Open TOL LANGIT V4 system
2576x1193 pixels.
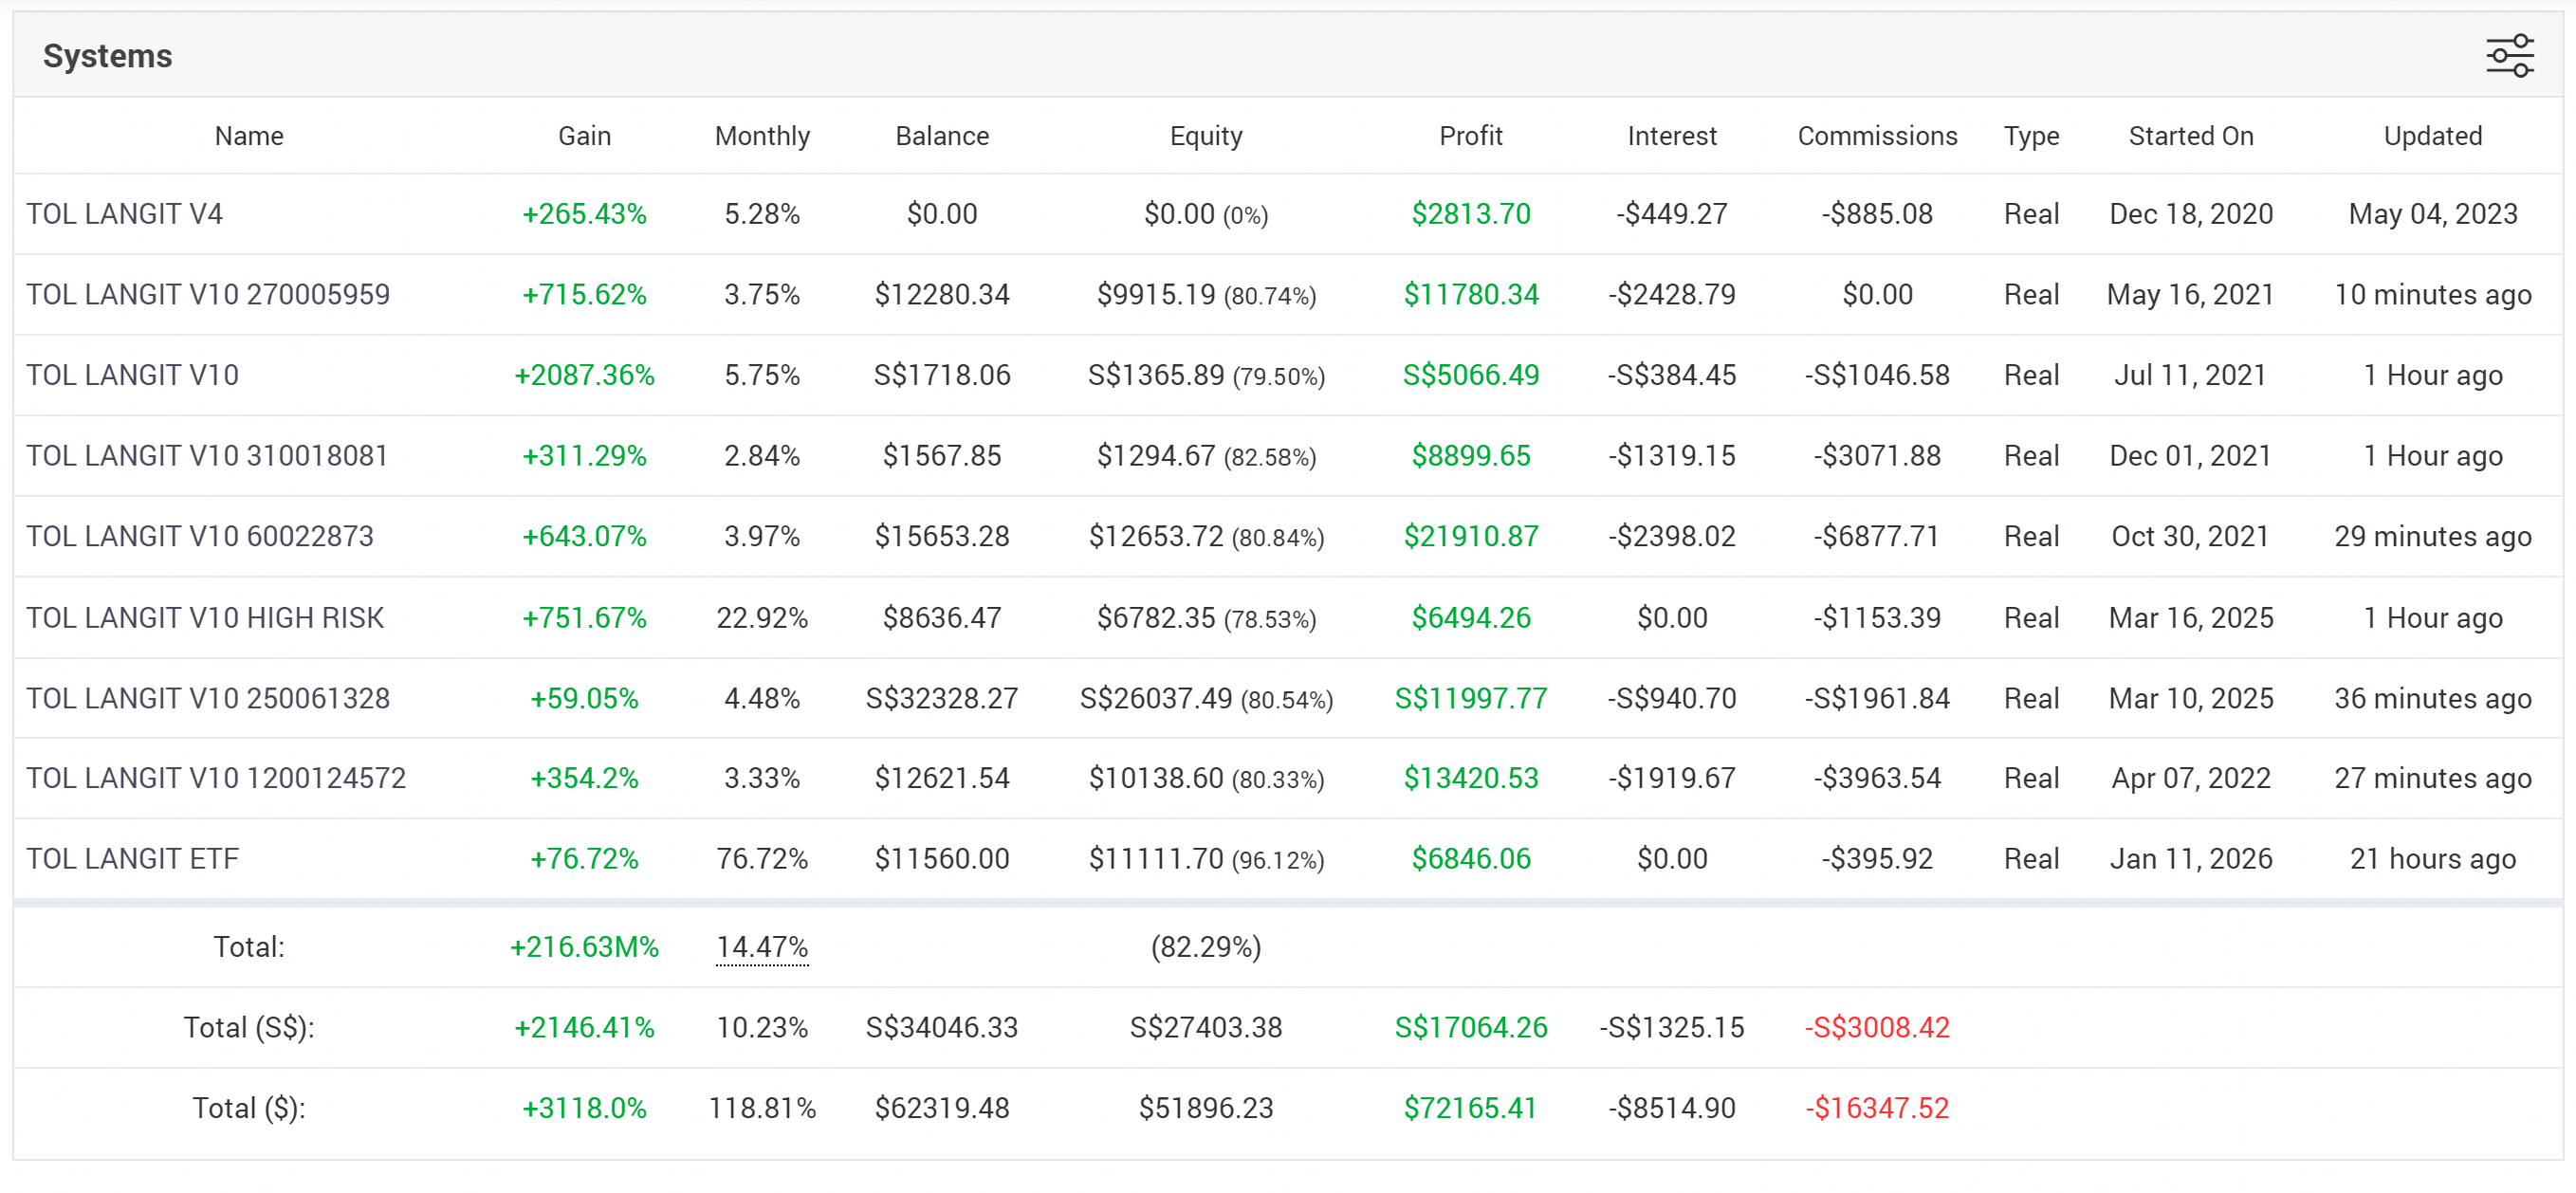pyautogui.click(x=124, y=214)
